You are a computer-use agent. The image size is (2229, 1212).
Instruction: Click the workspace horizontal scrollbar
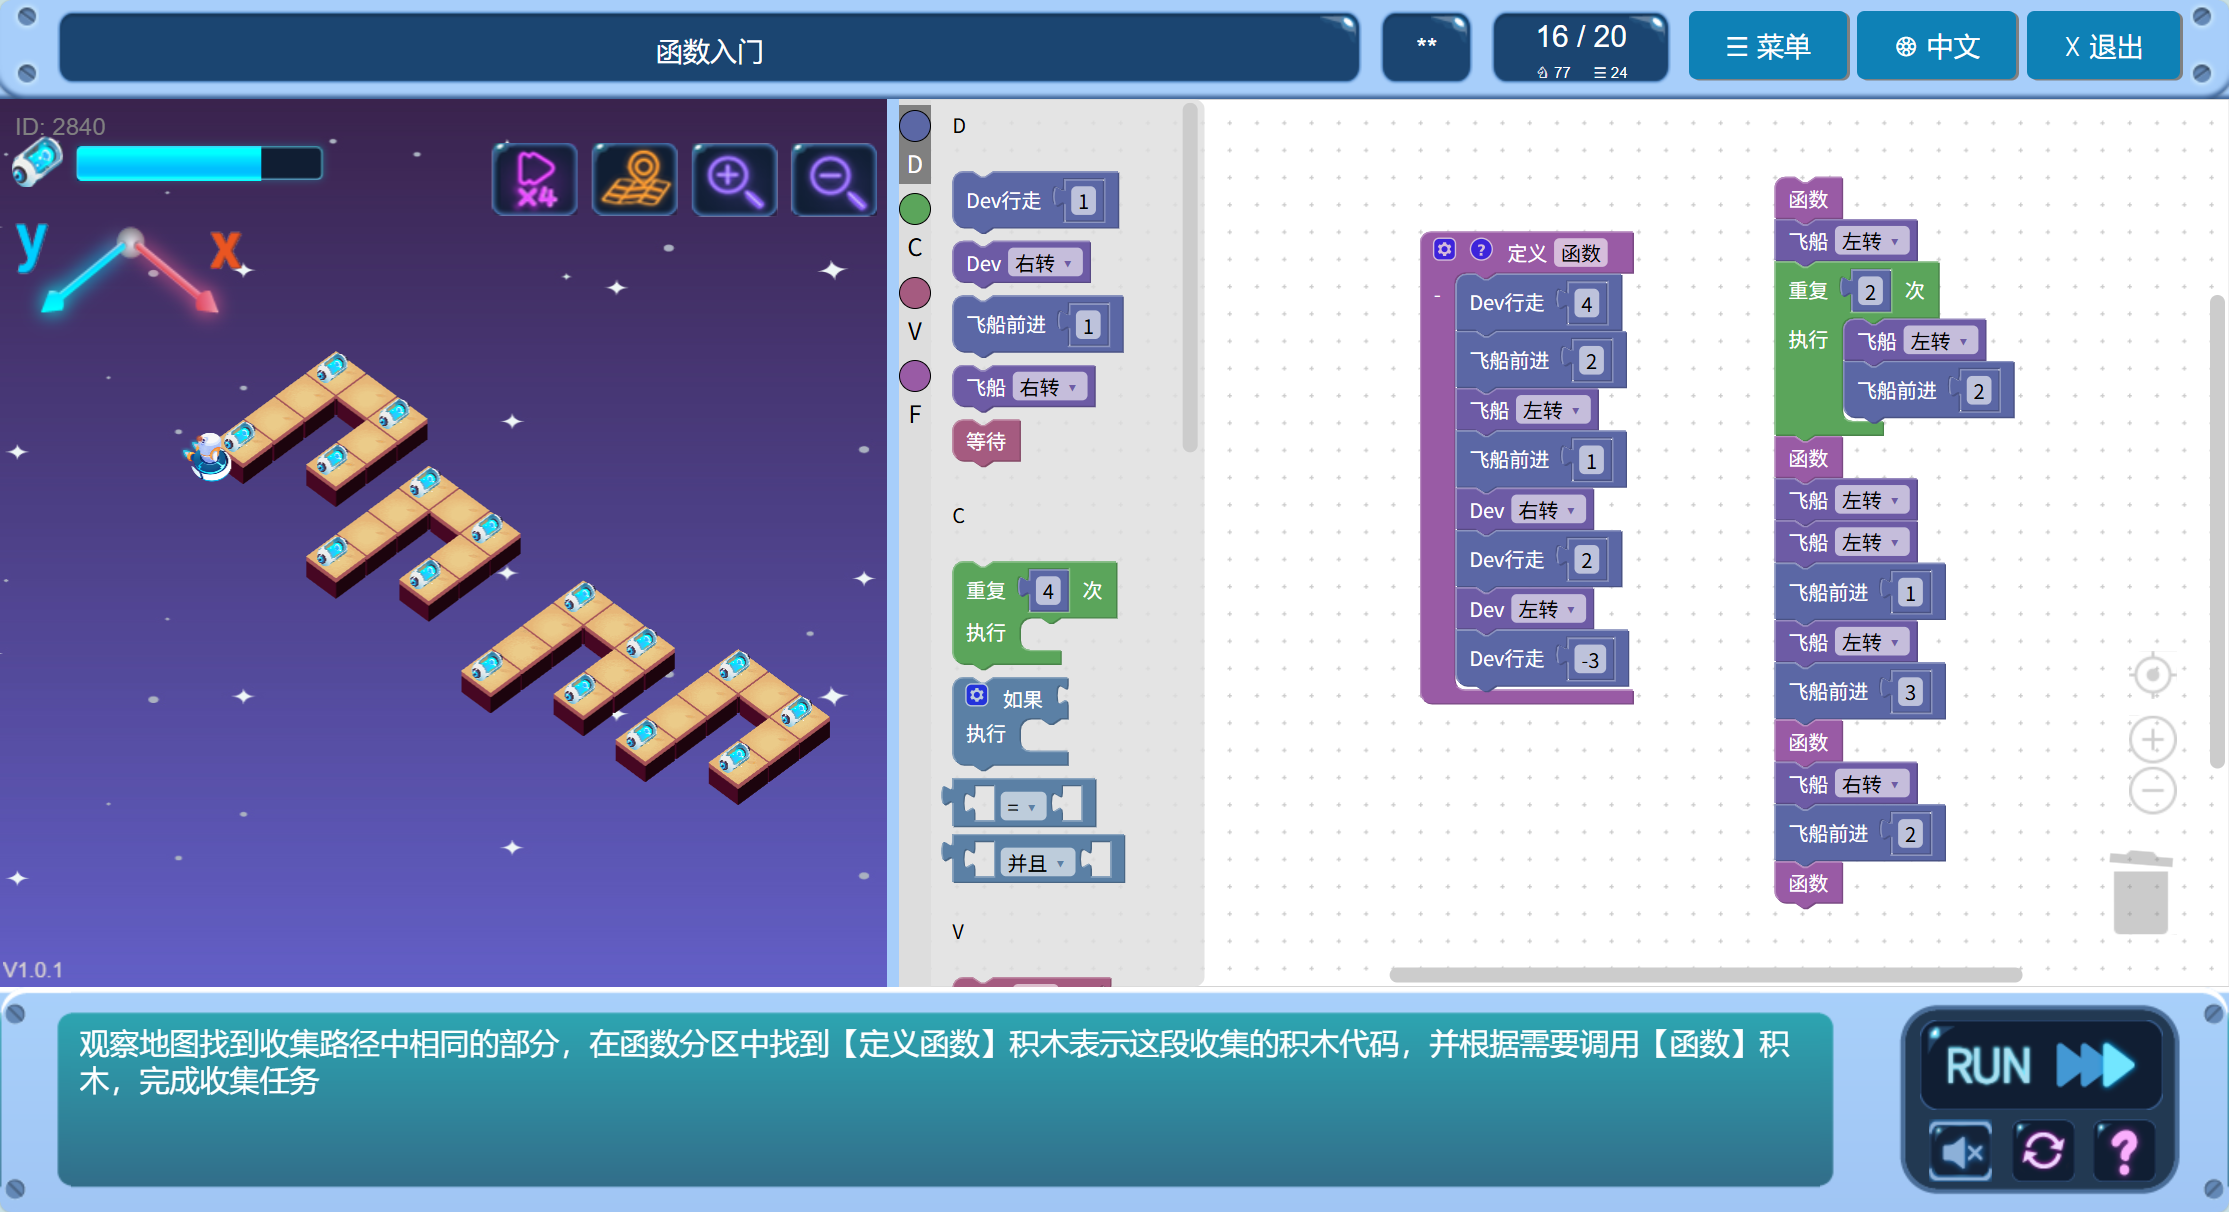(1705, 974)
